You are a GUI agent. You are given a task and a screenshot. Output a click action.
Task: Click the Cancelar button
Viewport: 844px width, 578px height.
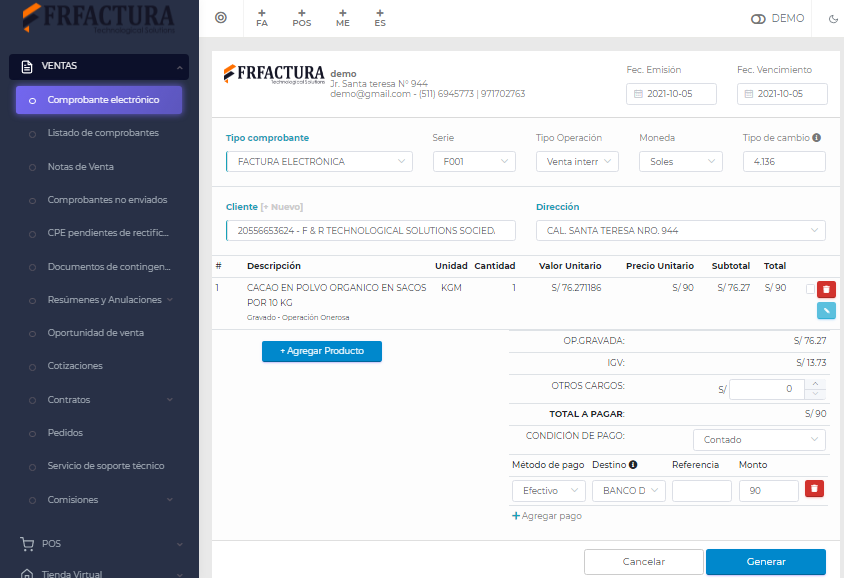[x=644, y=562]
